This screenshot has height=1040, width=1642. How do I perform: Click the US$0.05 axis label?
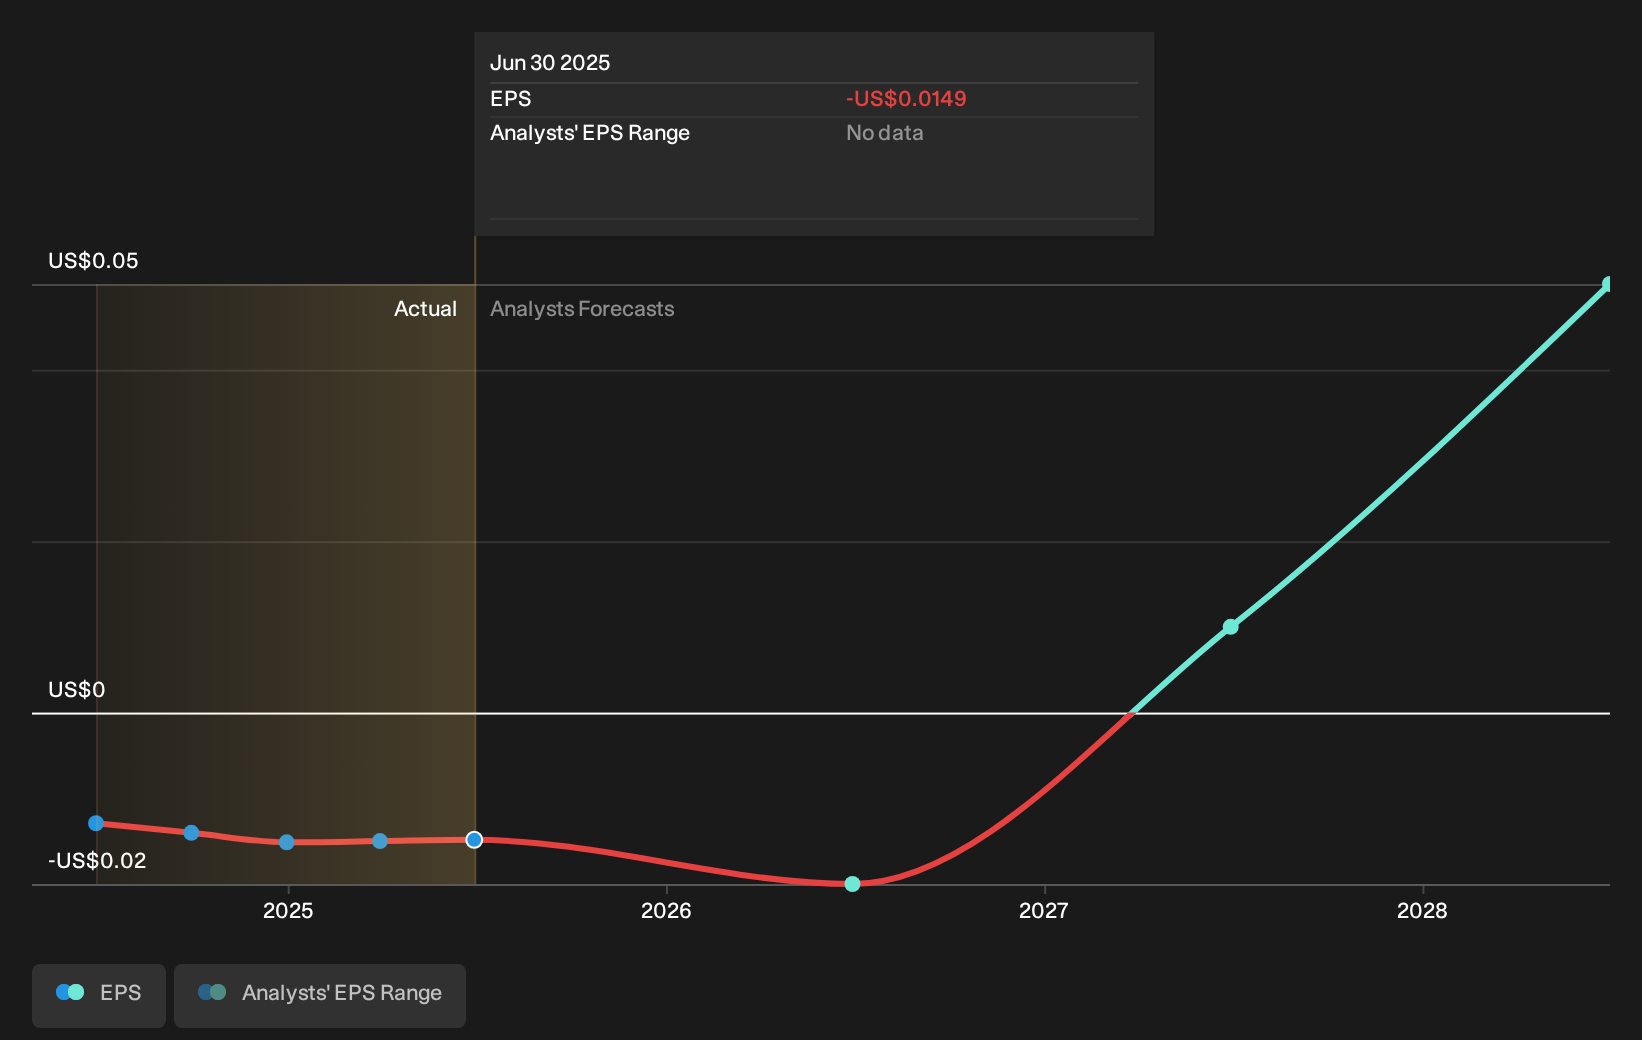(x=93, y=261)
